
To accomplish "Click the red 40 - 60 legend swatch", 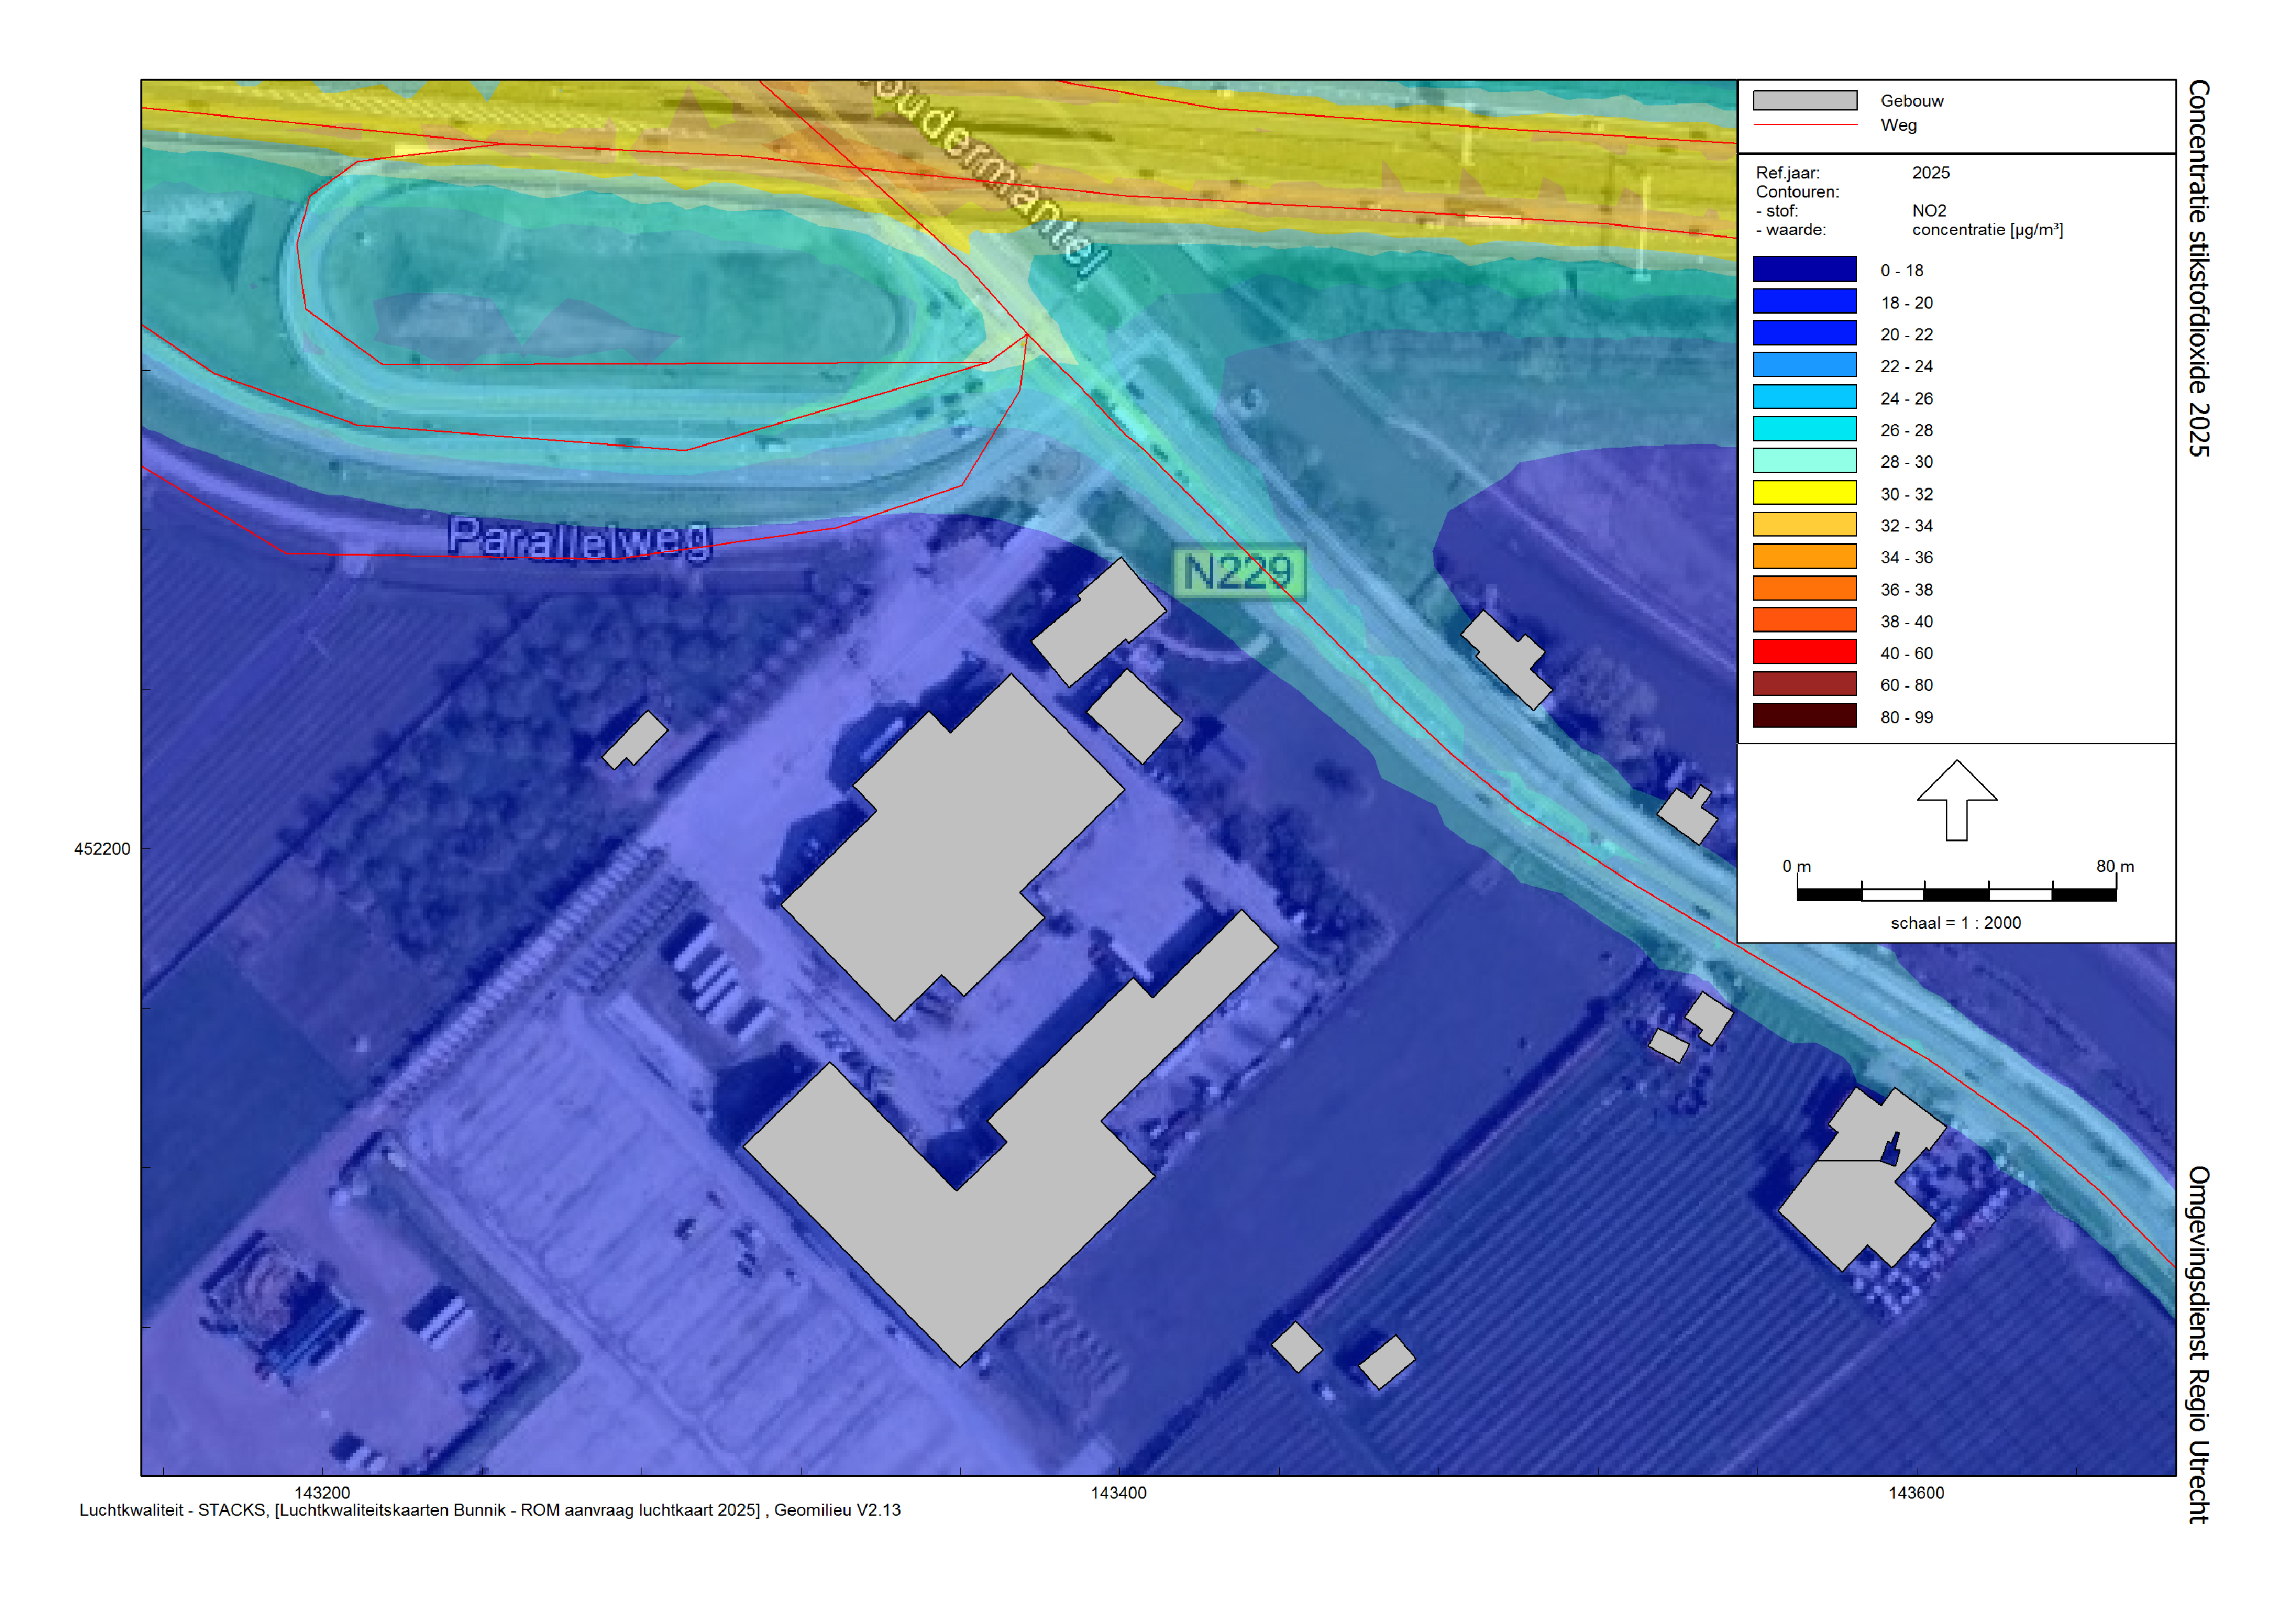I will [x=1804, y=652].
